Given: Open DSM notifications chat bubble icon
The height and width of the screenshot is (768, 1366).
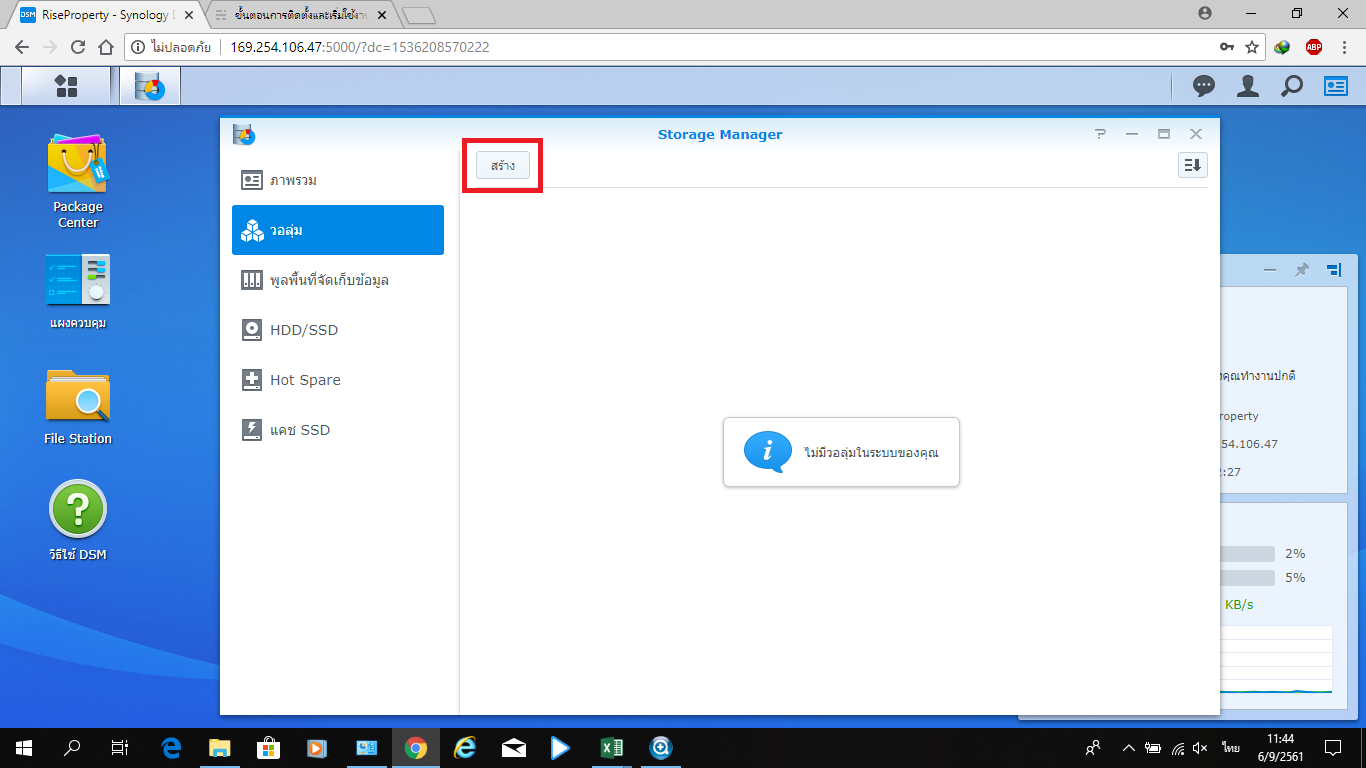Looking at the screenshot, I should click(1204, 86).
